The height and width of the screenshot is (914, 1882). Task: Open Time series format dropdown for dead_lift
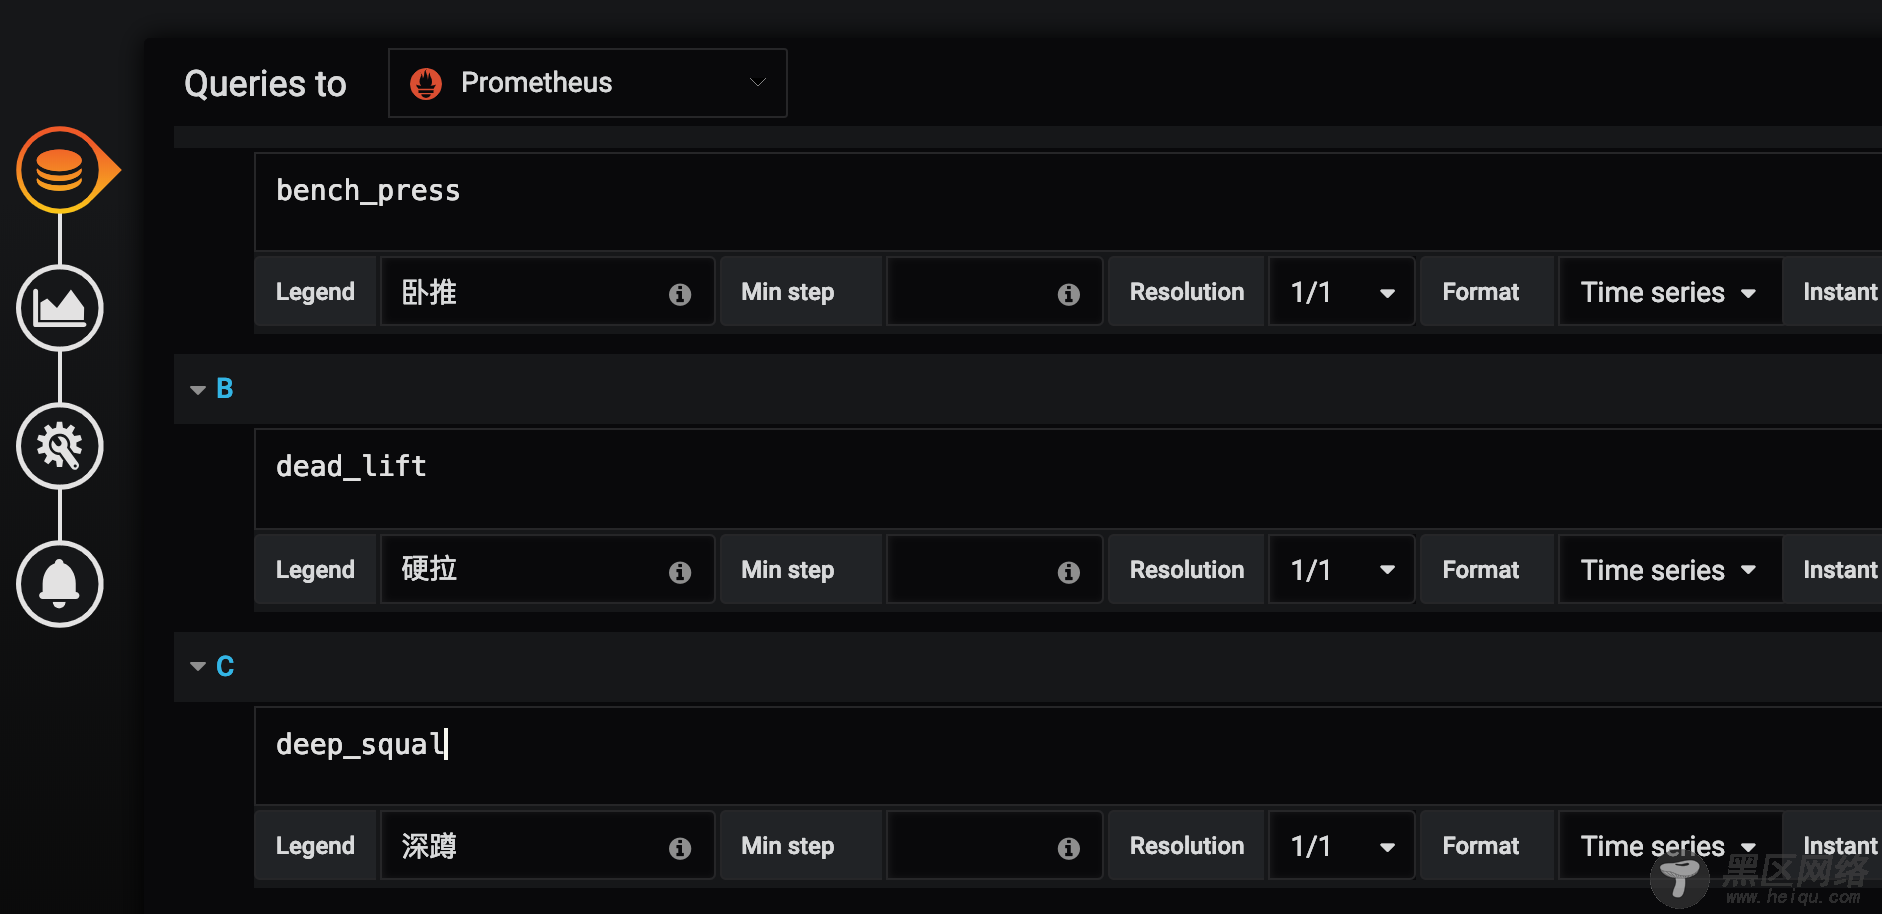[x=1669, y=569]
